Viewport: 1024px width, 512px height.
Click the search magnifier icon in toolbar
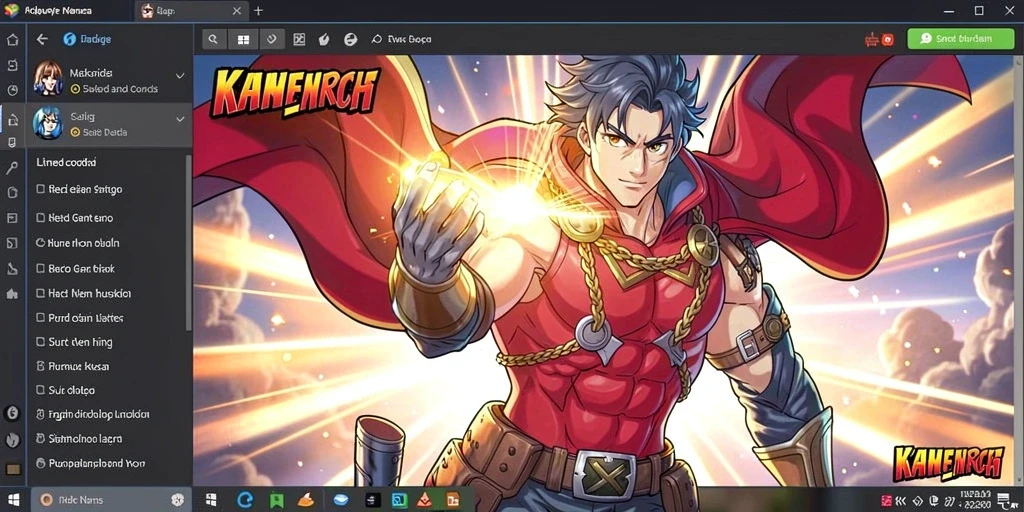[x=213, y=39]
